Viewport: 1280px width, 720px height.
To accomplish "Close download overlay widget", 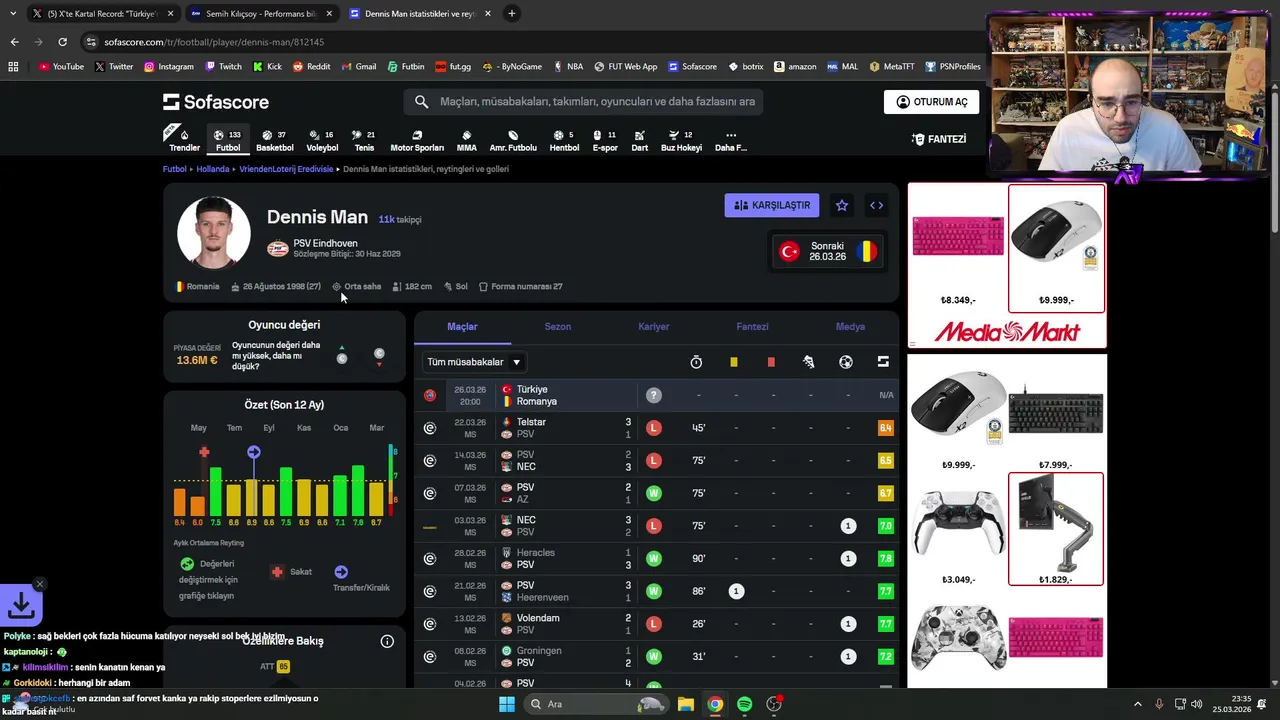I will (39, 584).
